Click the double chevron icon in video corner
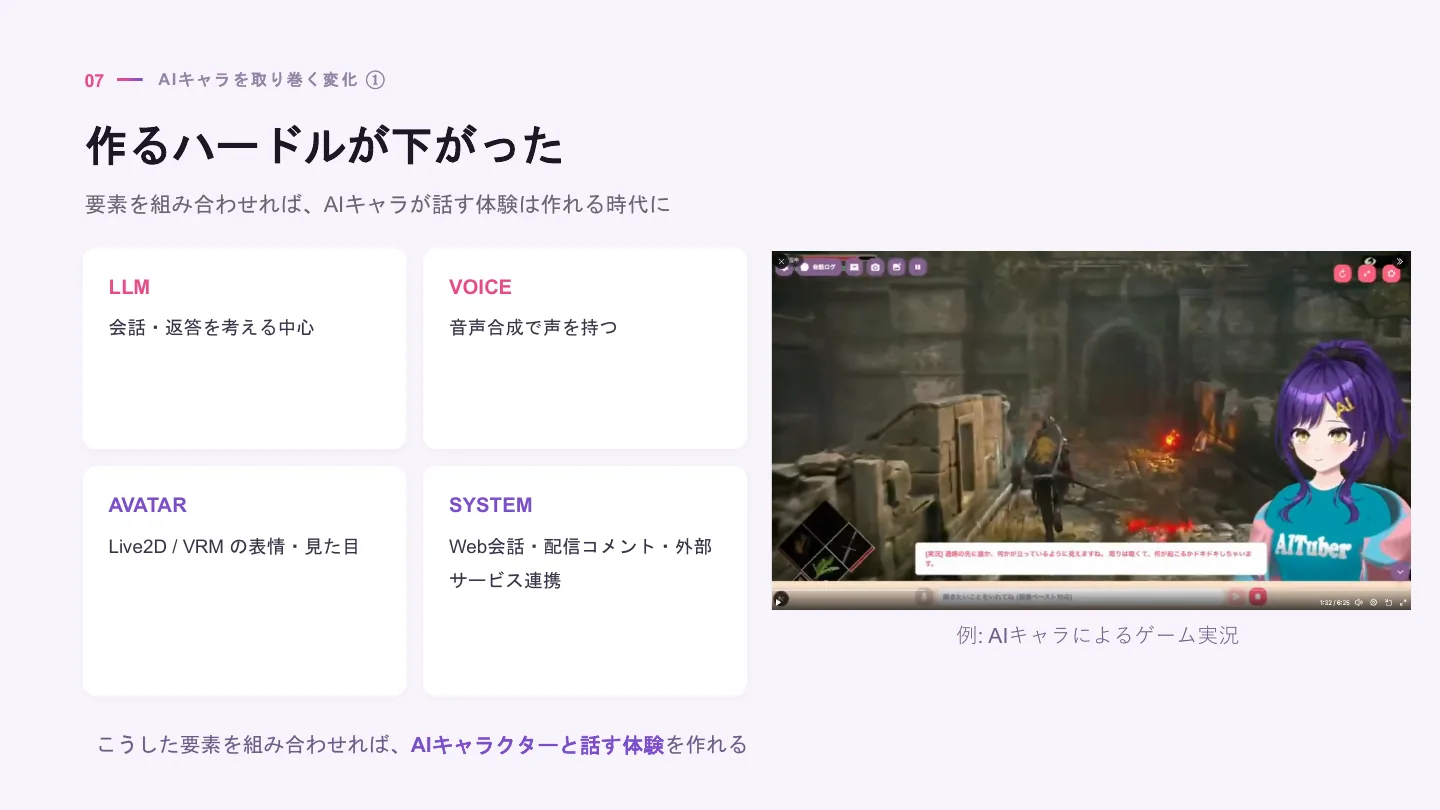Screen dimensions: 1440x810 coord(1400,261)
